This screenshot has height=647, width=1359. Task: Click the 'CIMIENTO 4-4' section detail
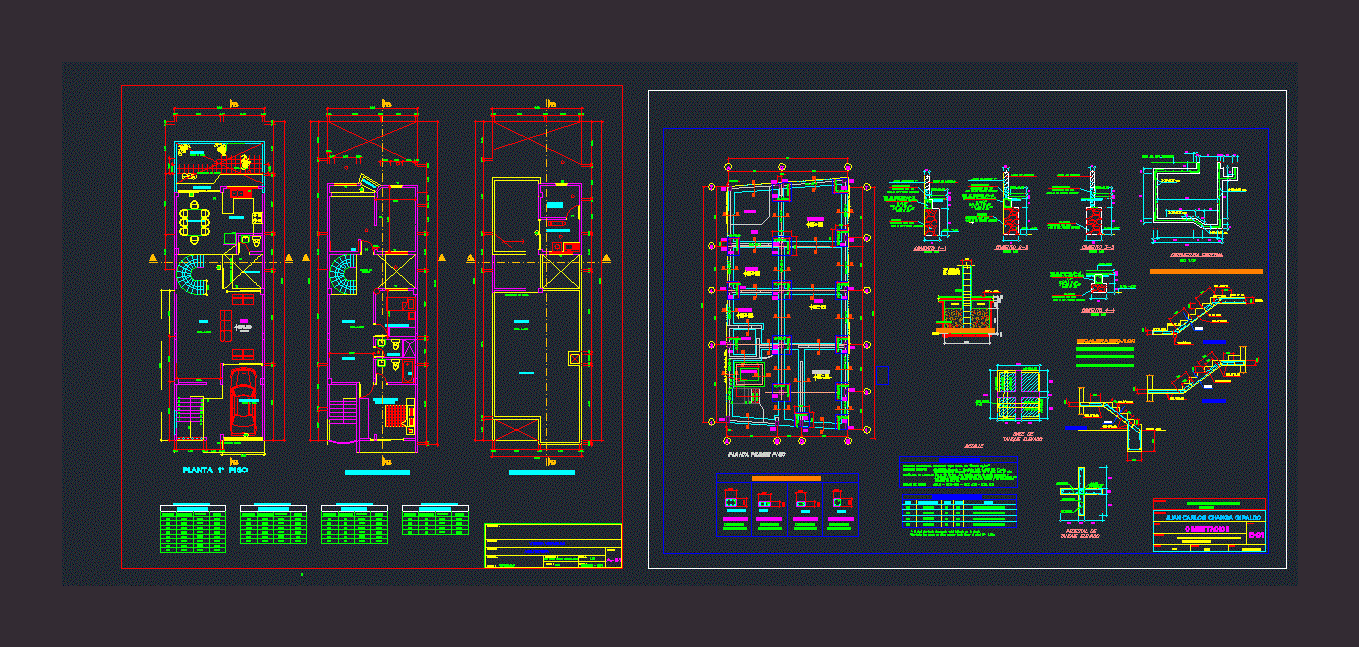[1090, 291]
